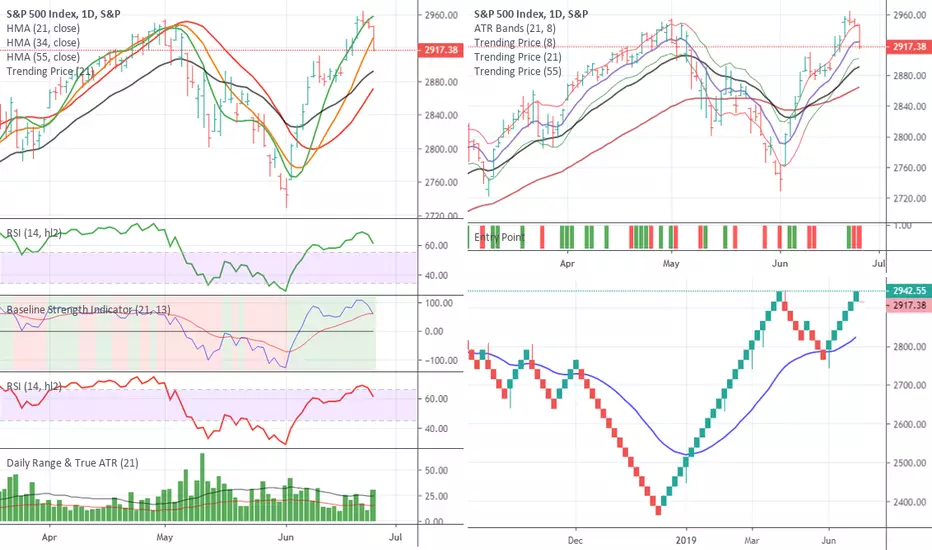Click 60.00 on the red RSI pane axis
The width and height of the screenshot is (932, 550).
click(436, 399)
